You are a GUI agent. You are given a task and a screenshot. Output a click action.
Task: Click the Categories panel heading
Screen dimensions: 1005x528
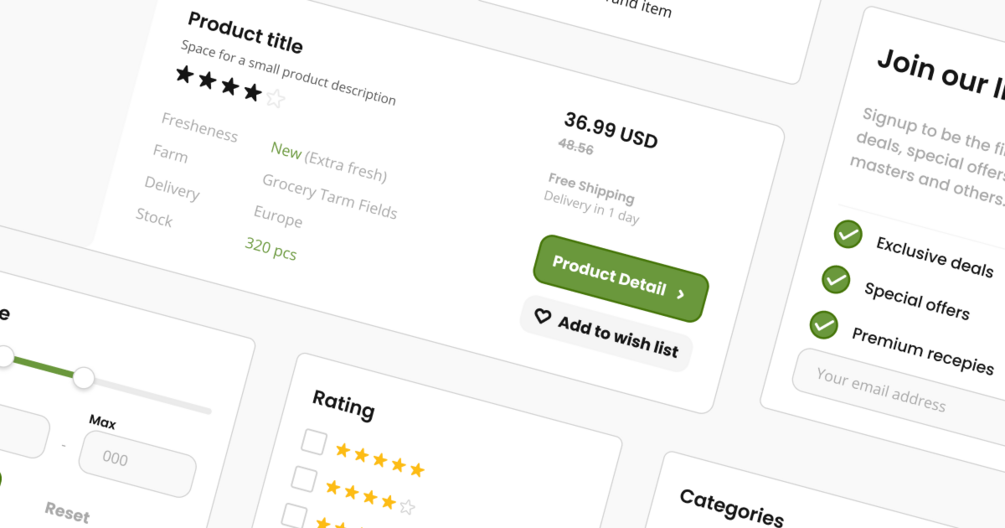731,506
